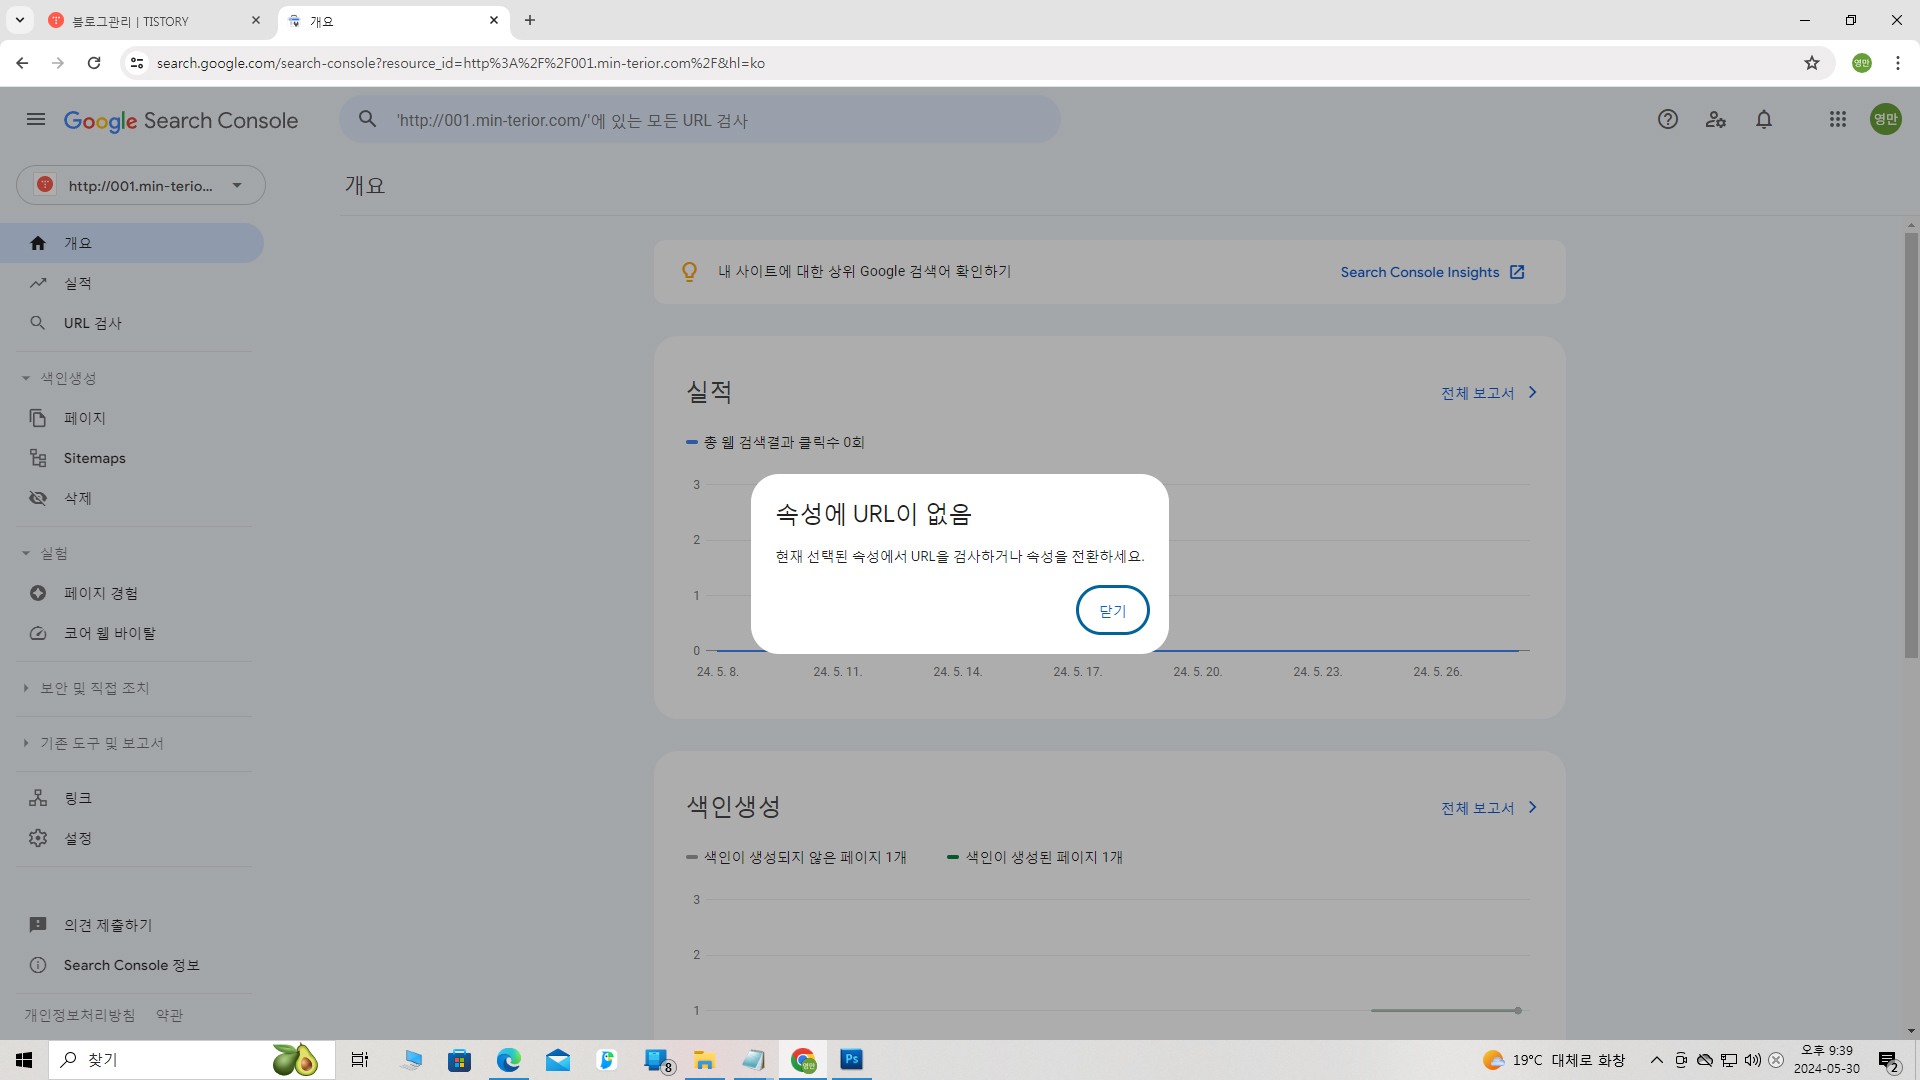Click the bookmark star in the address bar
1920x1080 pixels.
pyautogui.click(x=1812, y=63)
